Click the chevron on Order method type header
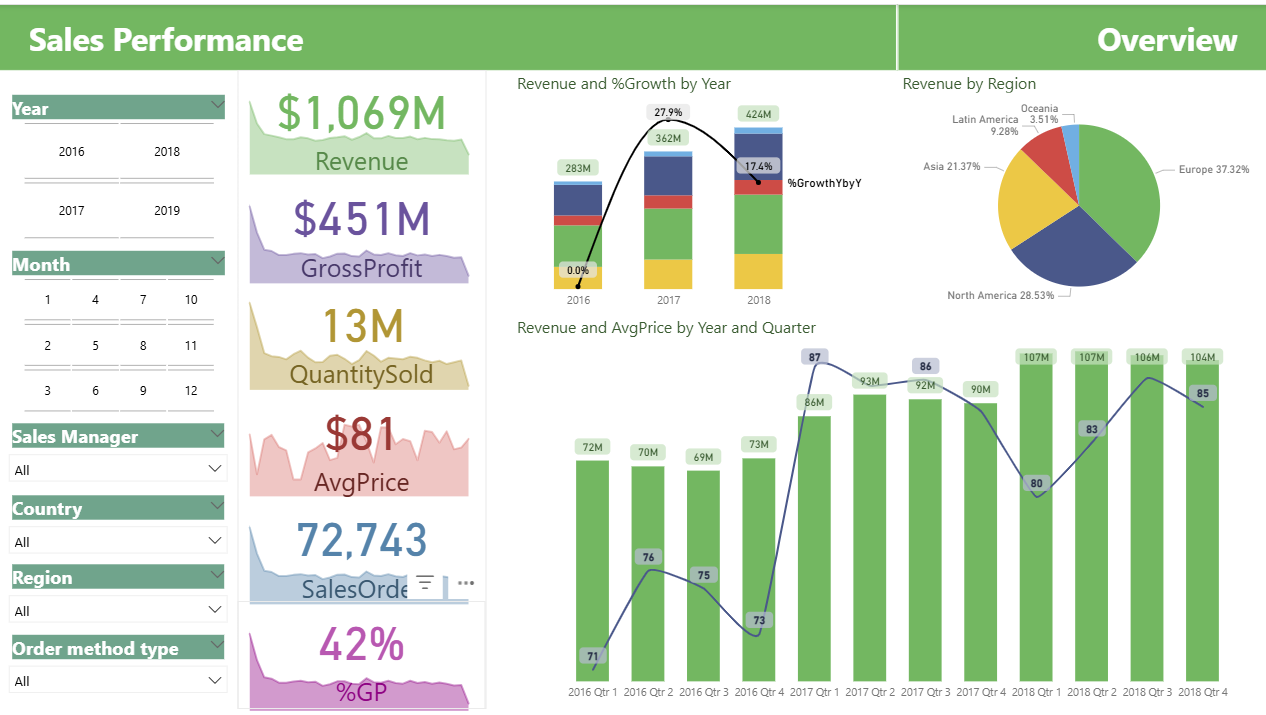The width and height of the screenshot is (1266, 715). click(217, 644)
